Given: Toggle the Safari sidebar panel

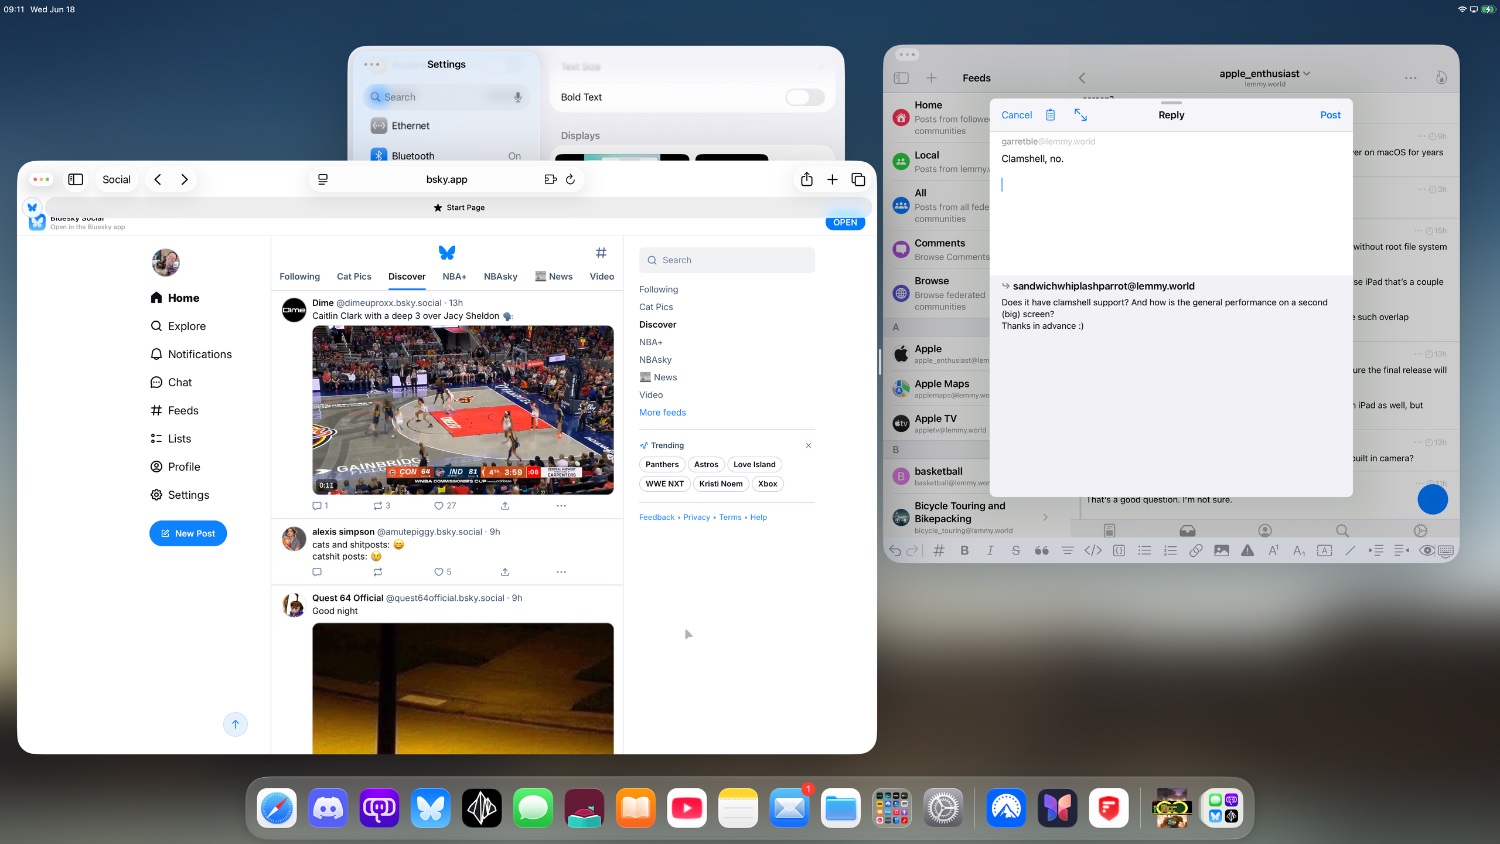Looking at the screenshot, I should (75, 179).
